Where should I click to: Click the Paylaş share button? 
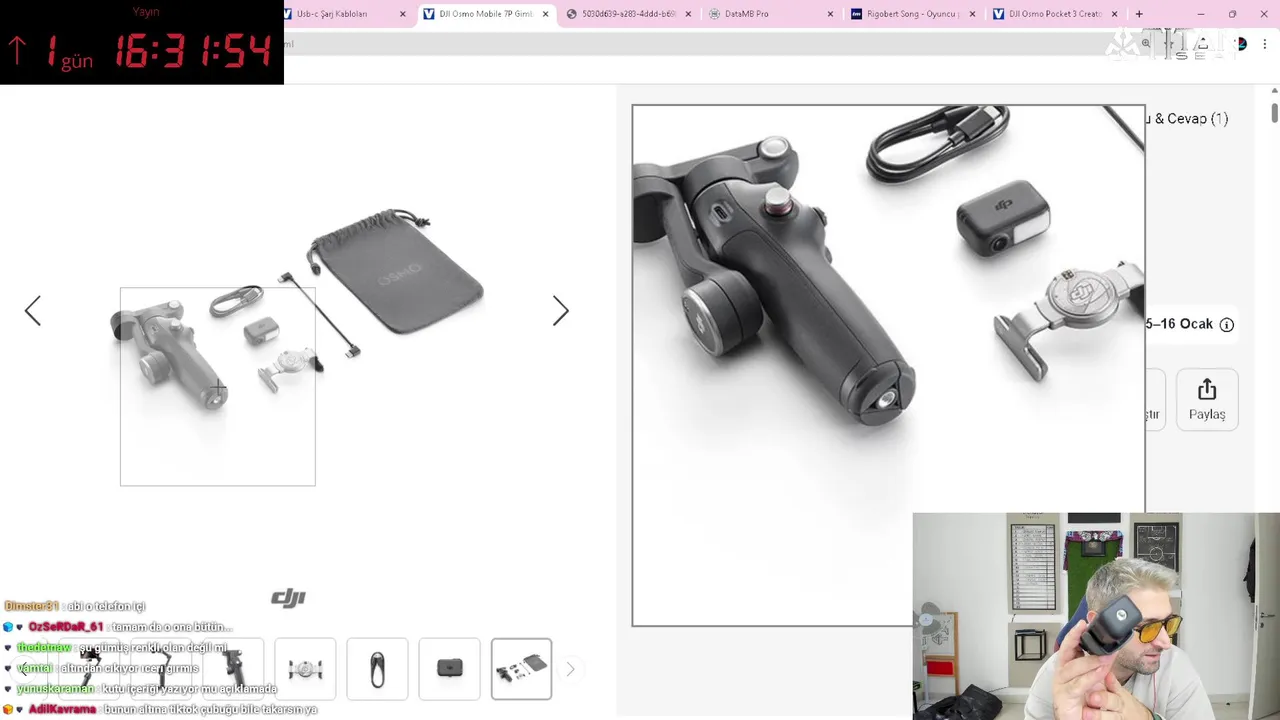[1207, 399]
